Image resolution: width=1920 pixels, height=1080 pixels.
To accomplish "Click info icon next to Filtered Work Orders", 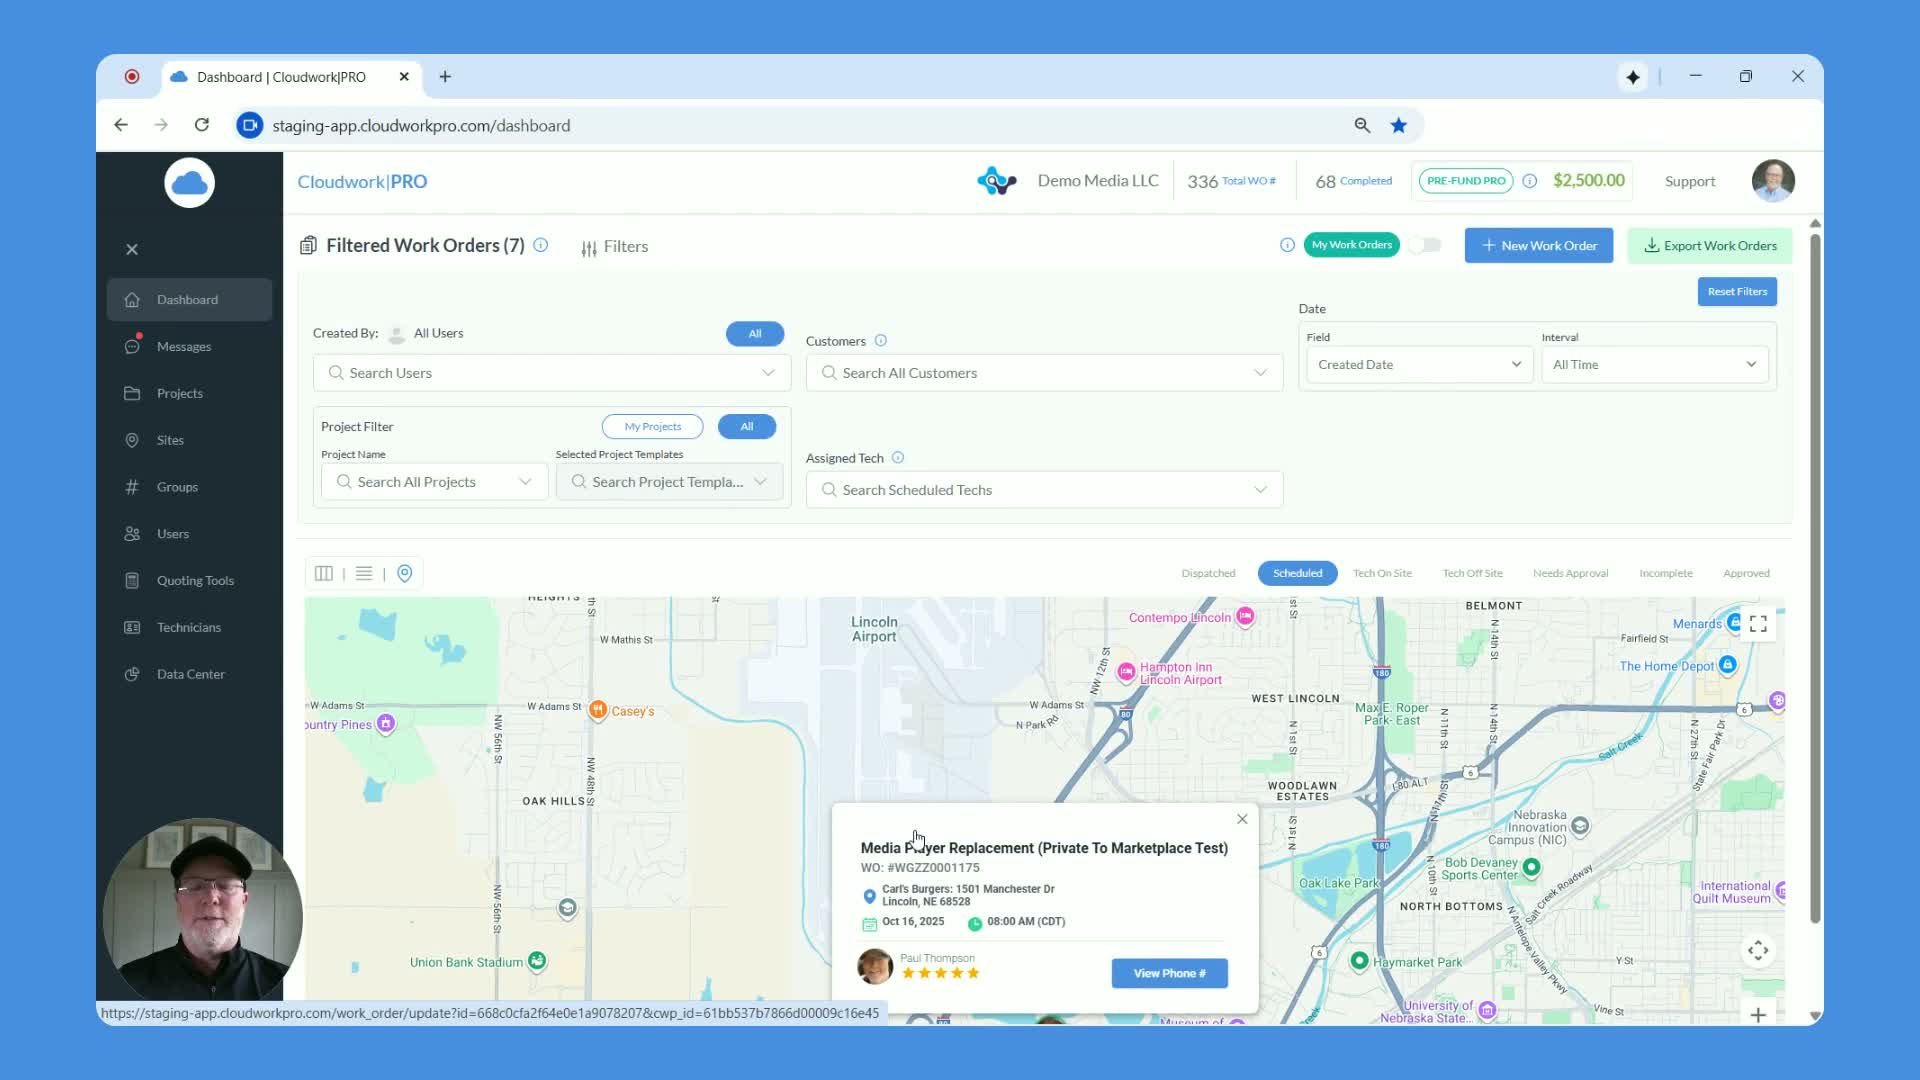I will click(541, 245).
